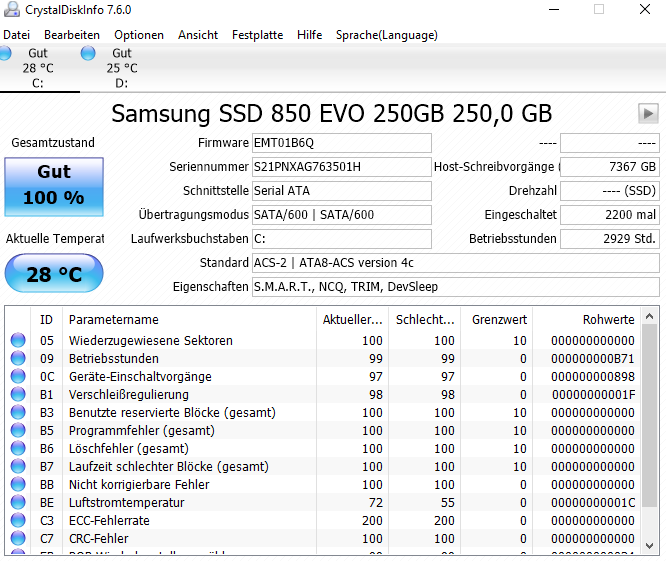This screenshot has height=561, width=666.
Task: Click blue status orb for drive D:
Action: pos(88,53)
